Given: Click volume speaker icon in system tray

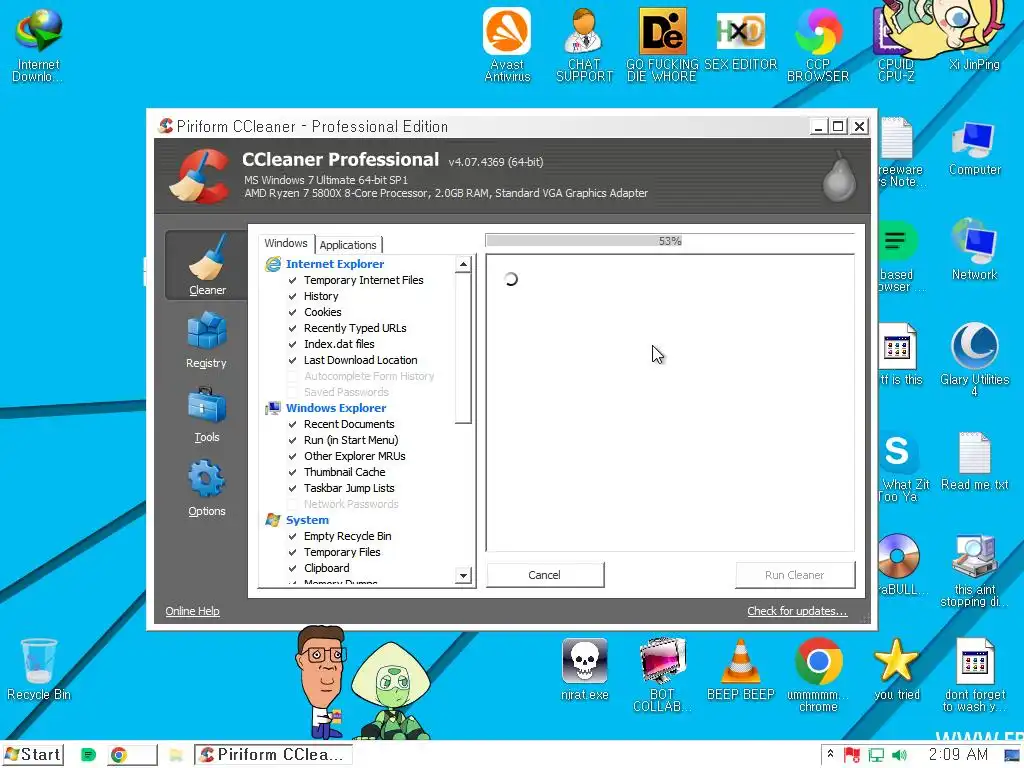Looking at the screenshot, I should (899, 755).
